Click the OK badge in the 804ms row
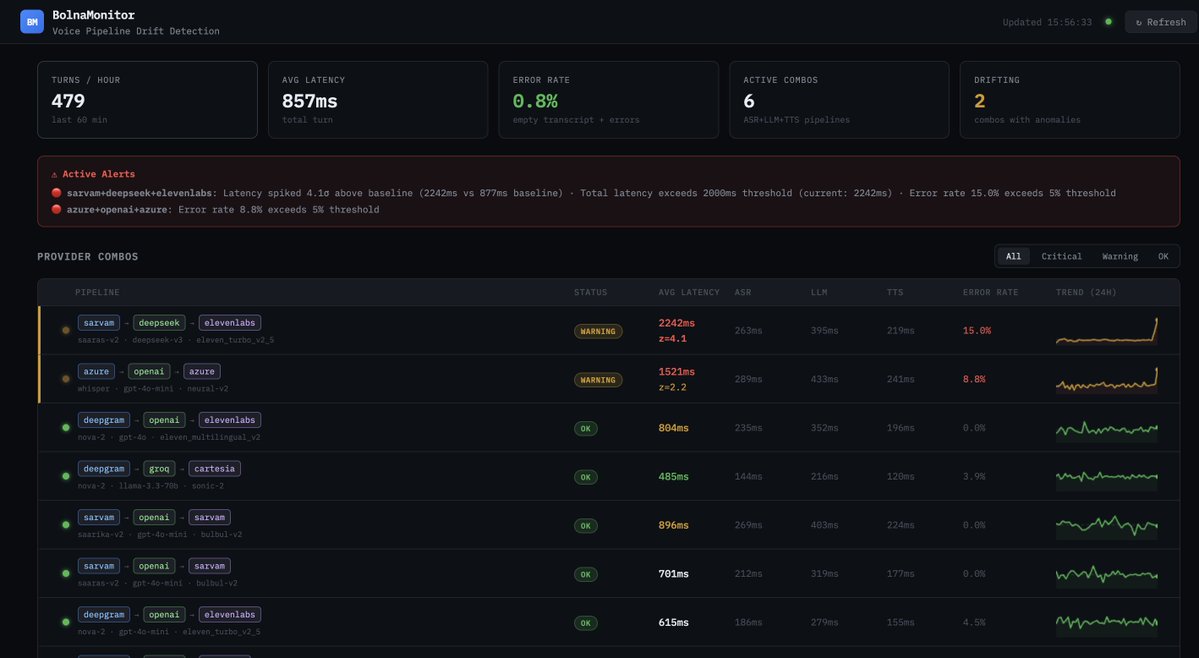This screenshot has height=658, width=1199. (586, 429)
